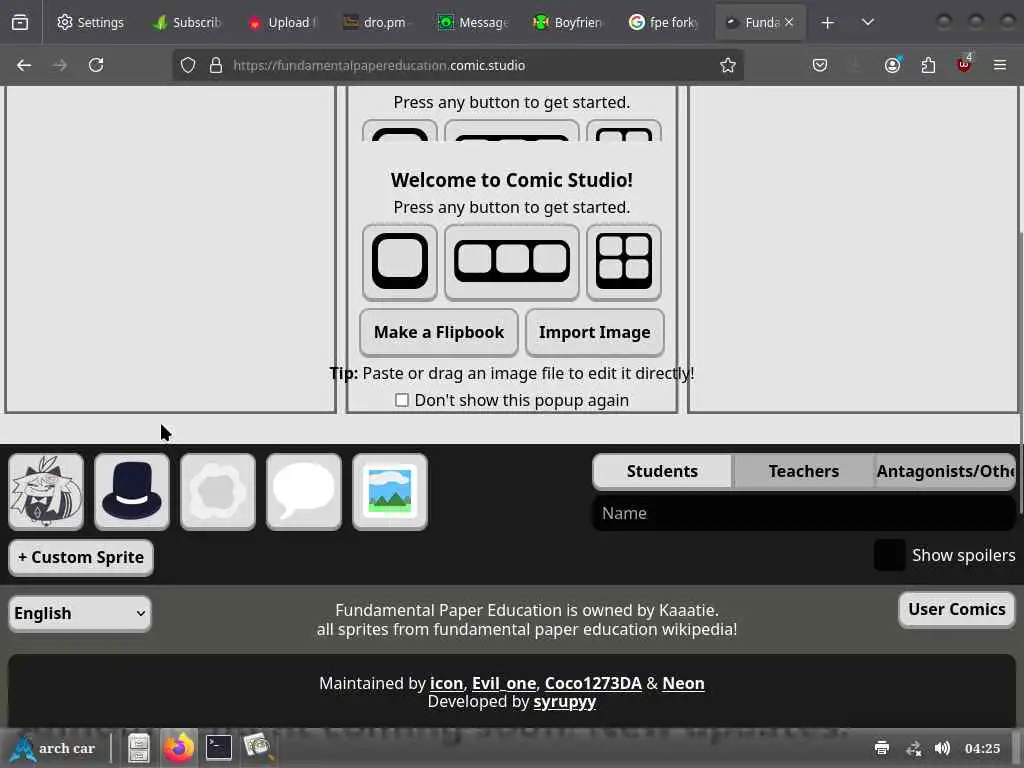
Task: Switch to fpe forky Google tab
Action: (x=664, y=23)
